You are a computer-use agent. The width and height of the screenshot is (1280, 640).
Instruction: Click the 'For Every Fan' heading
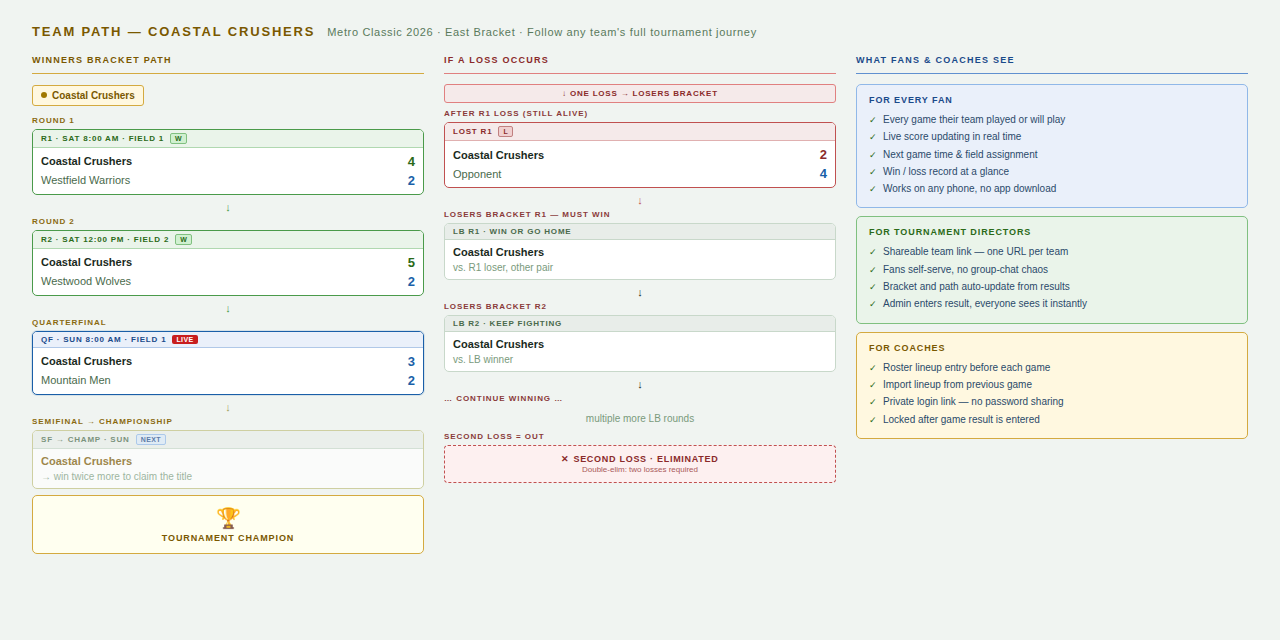point(911,100)
